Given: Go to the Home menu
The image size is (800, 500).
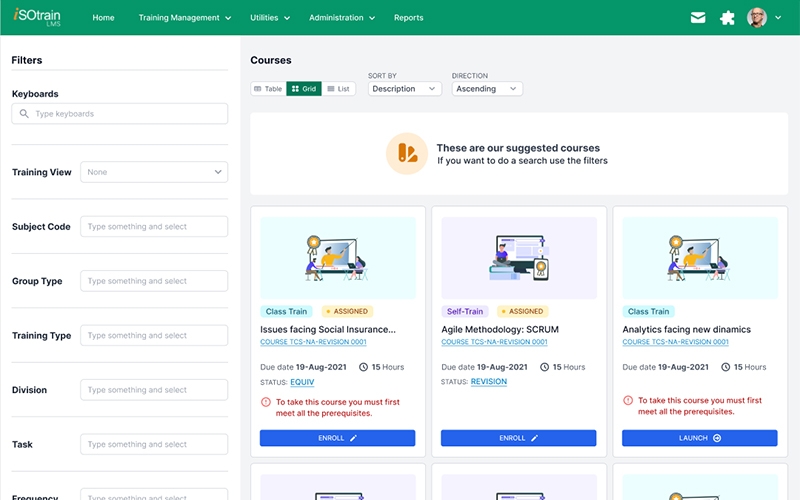Looking at the screenshot, I should click(103, 17).
